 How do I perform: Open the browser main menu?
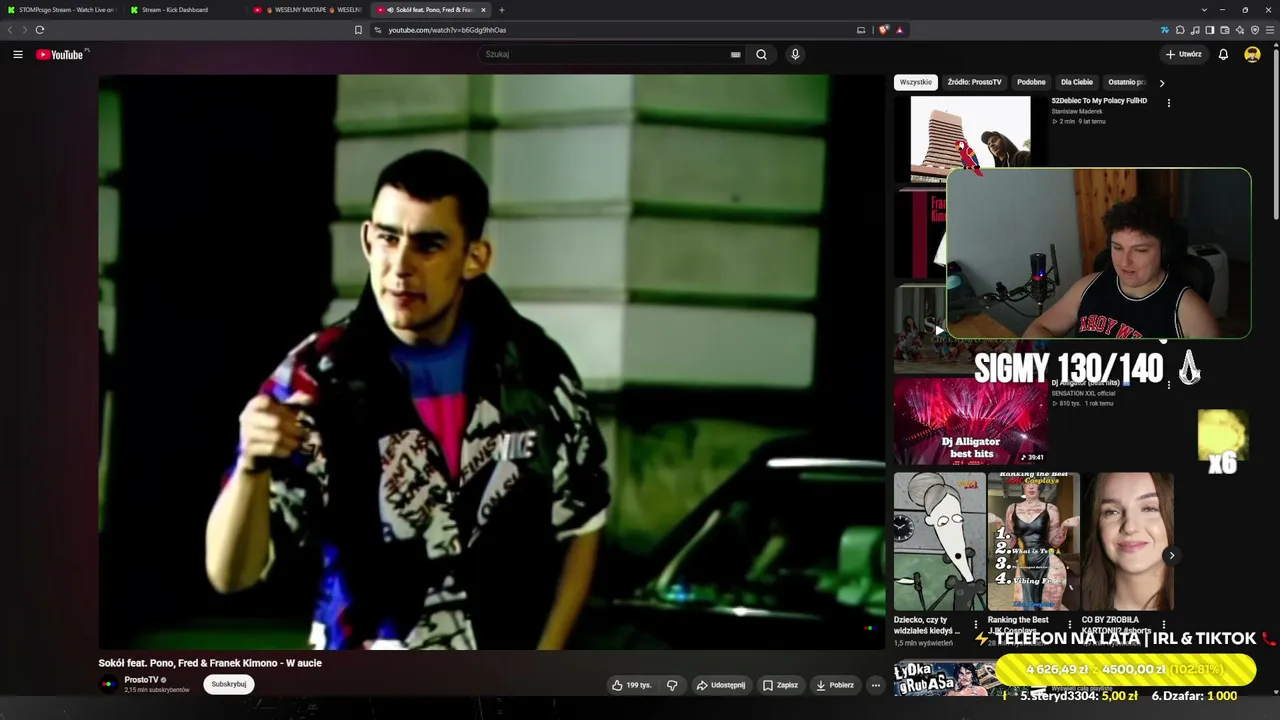1270,30
